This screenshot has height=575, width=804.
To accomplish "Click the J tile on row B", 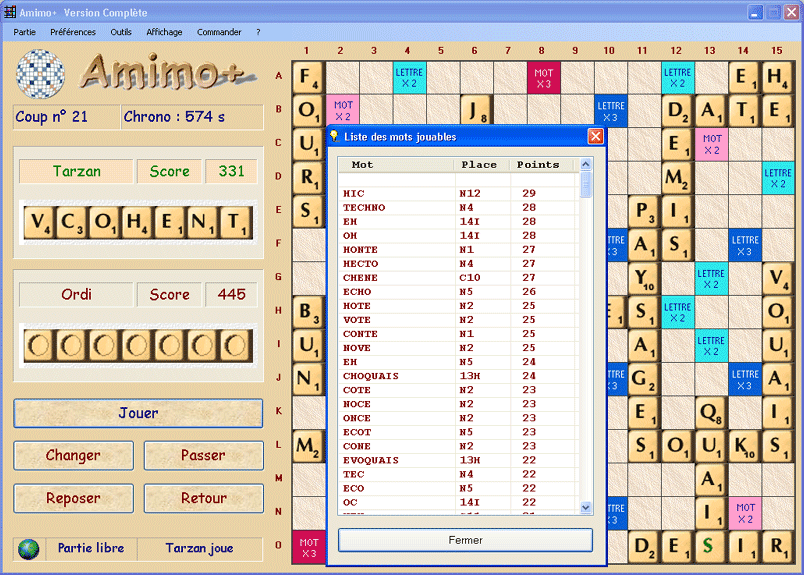I will 476,111.
